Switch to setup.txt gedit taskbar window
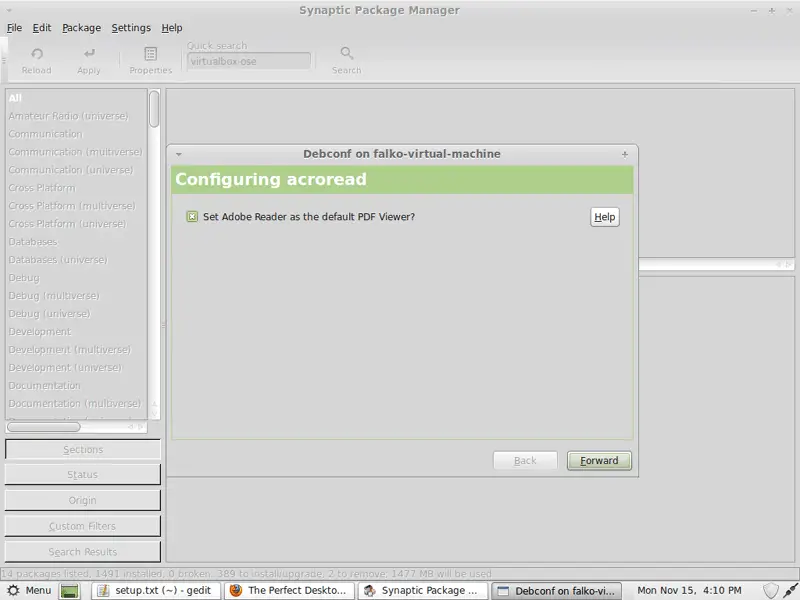800x600 pixels. 156,591
